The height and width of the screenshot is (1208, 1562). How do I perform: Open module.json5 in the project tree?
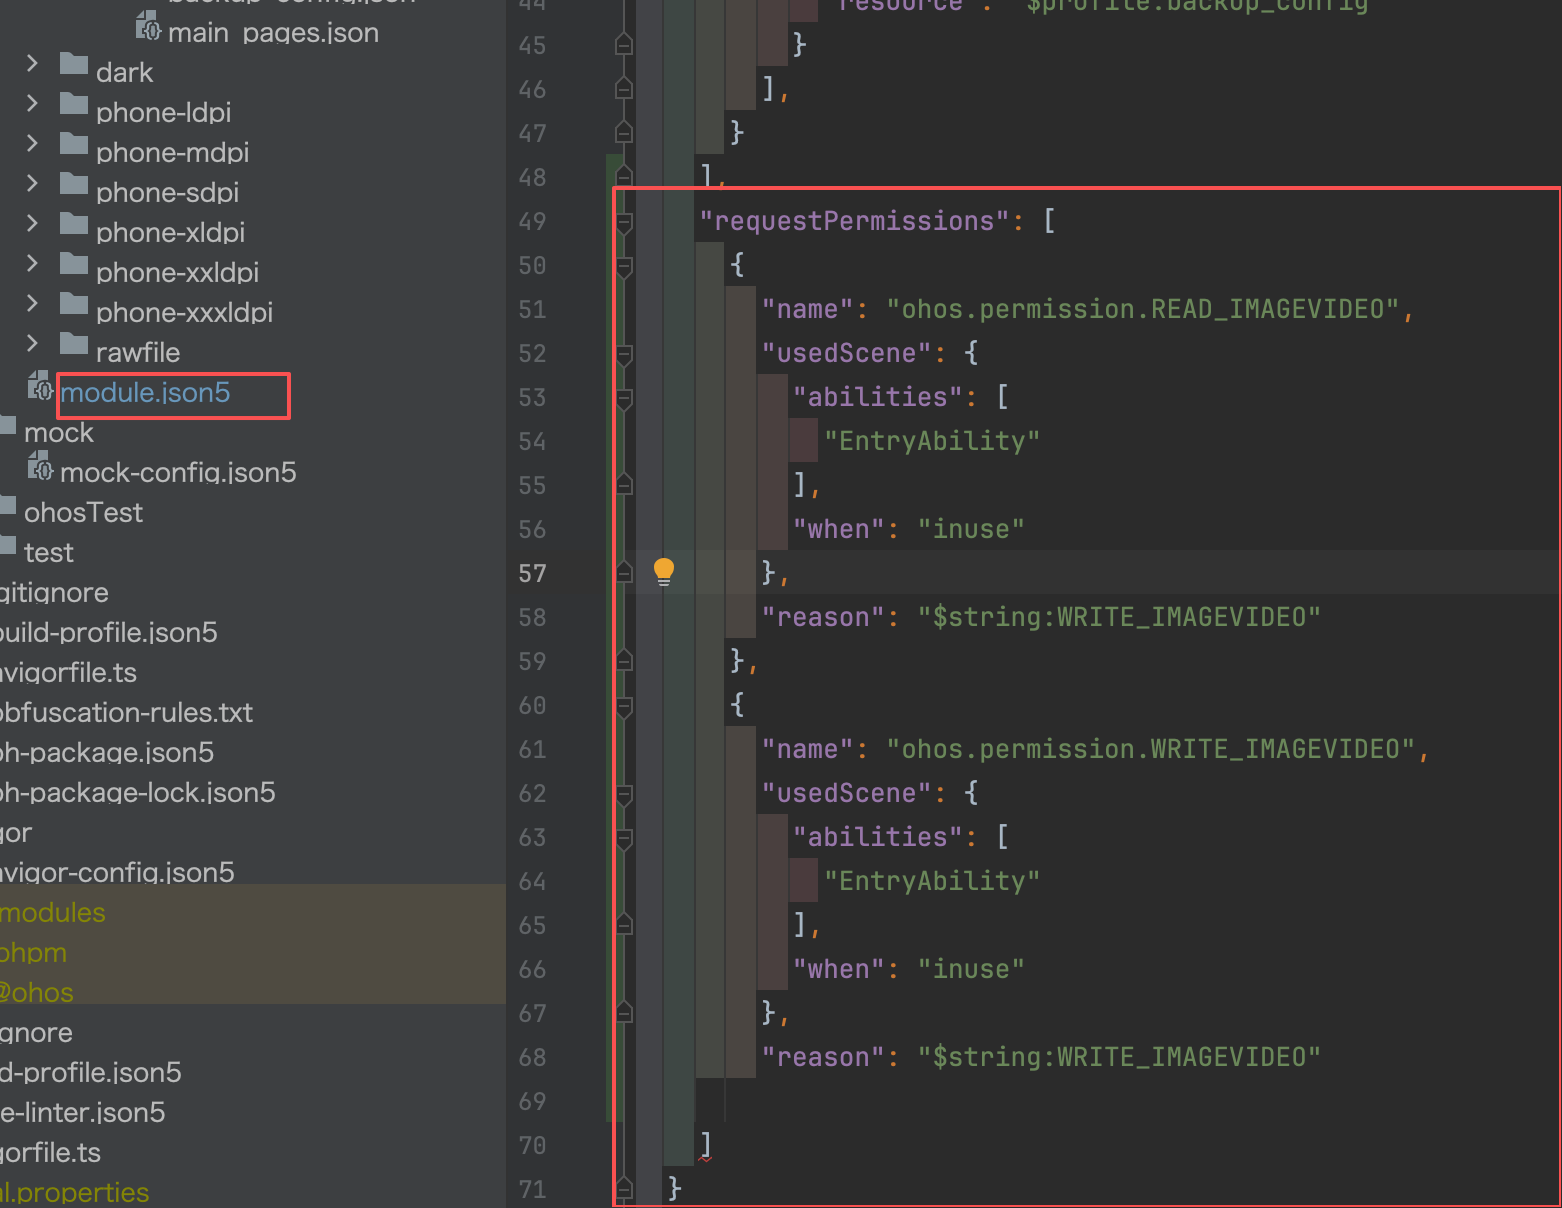pyautogui.click(x=145, y=393)
